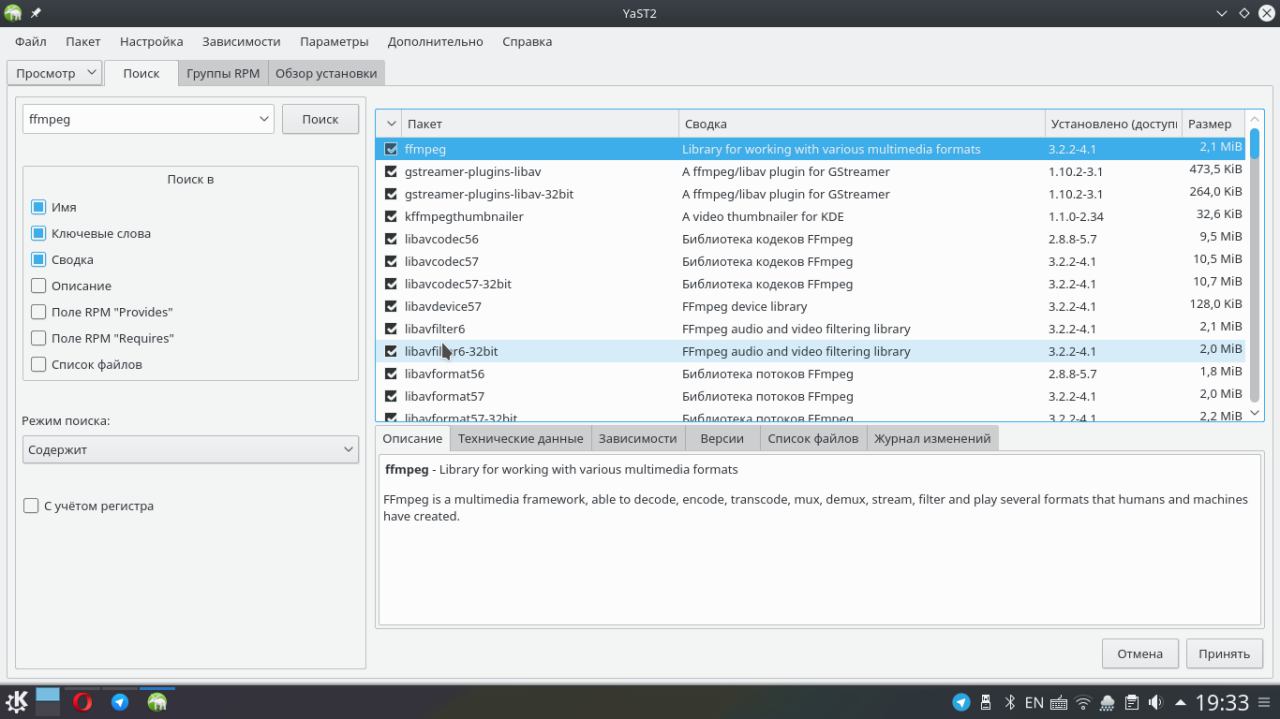1280x719 pixels.
Task: Click the weather tray icon
Action: pos(1107,702)
